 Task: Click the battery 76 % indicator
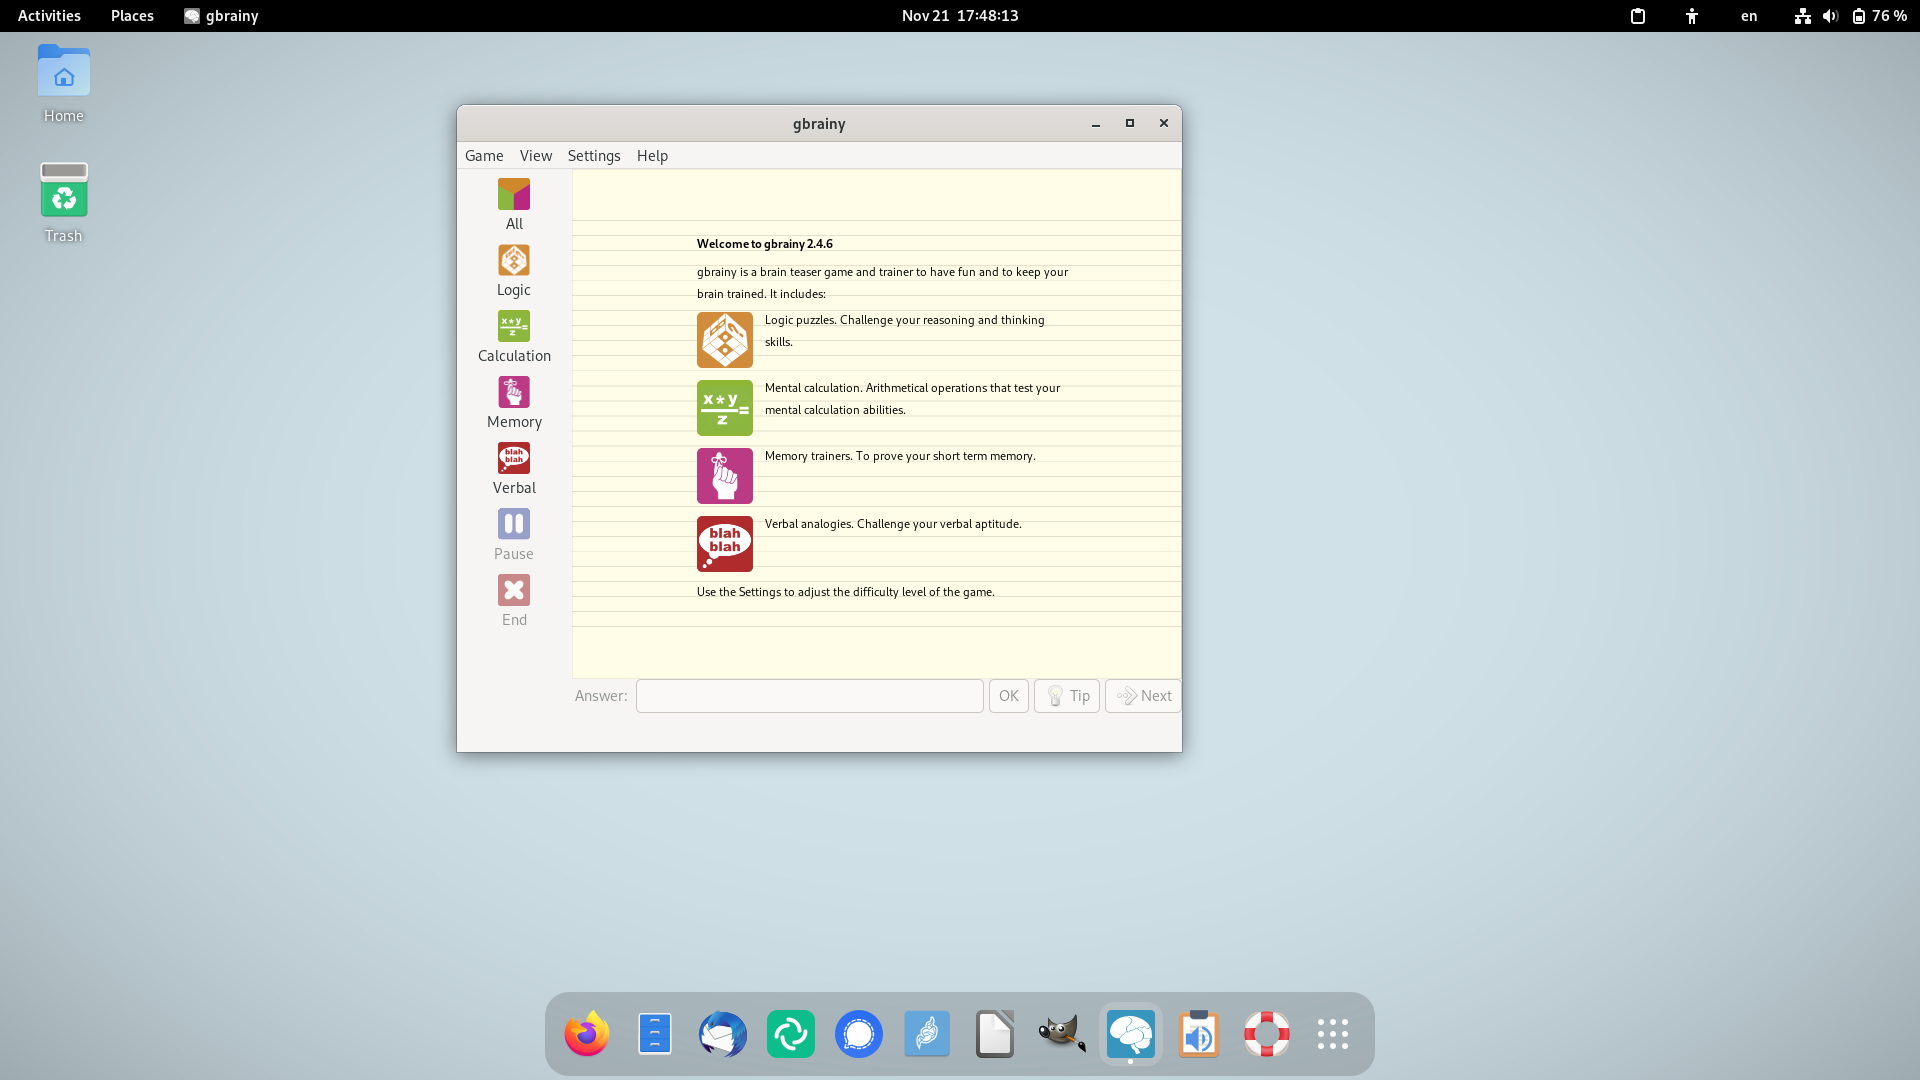point(1879,16)
